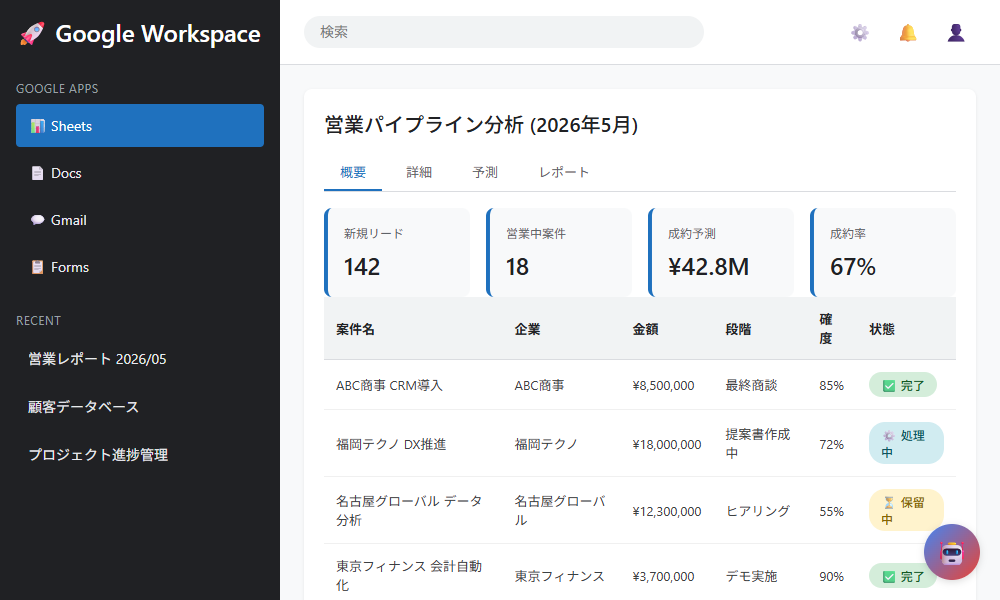Open Docs from the sidebar

click(x=140, y=173)
